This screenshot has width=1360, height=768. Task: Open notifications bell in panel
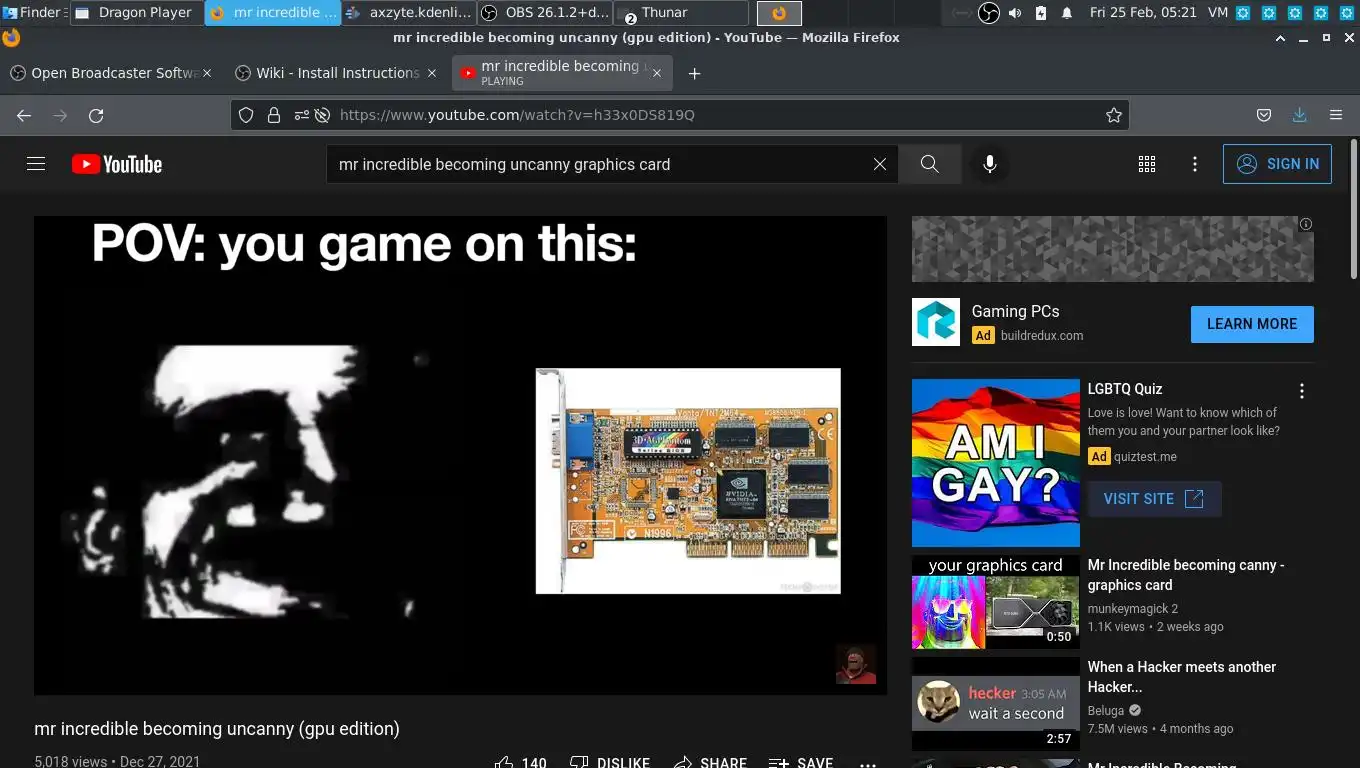pos(1067,13)
